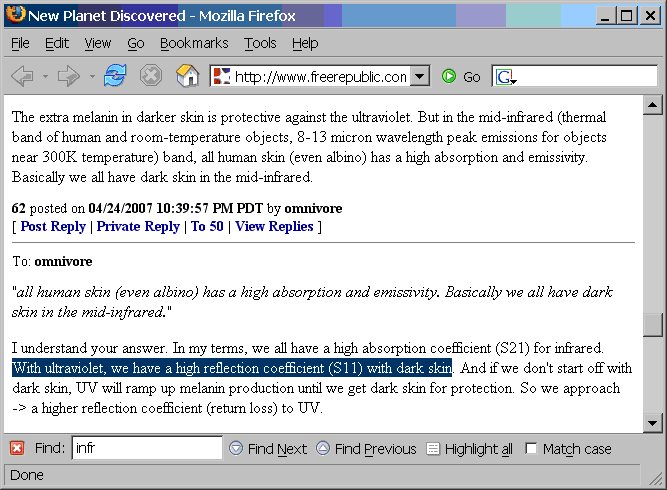
Task: Click the Find text field containing infr
Action: (147, 448)
